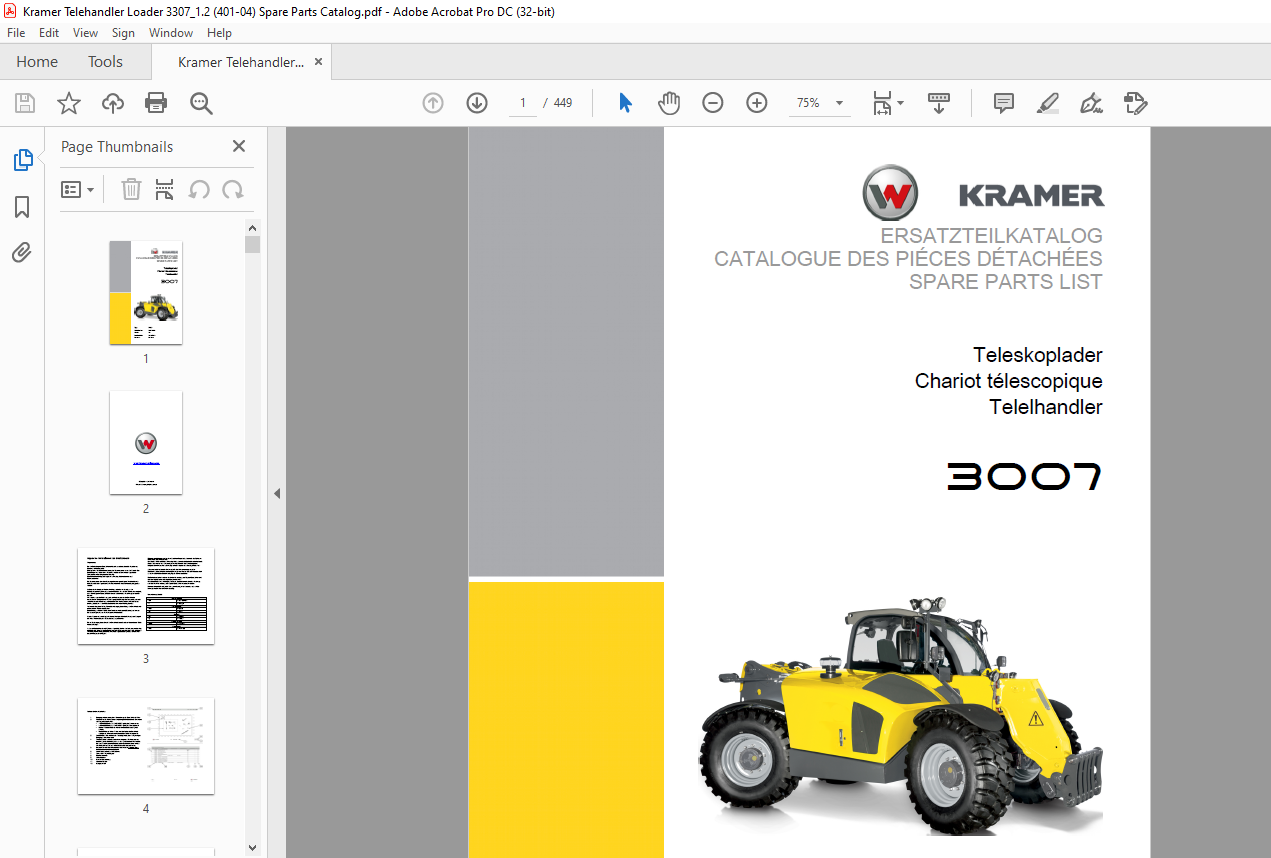The width and height of the screenshot is (1271, 858).
Task: Zoom out with the minus icon
Action: click(x=713, y=103)
